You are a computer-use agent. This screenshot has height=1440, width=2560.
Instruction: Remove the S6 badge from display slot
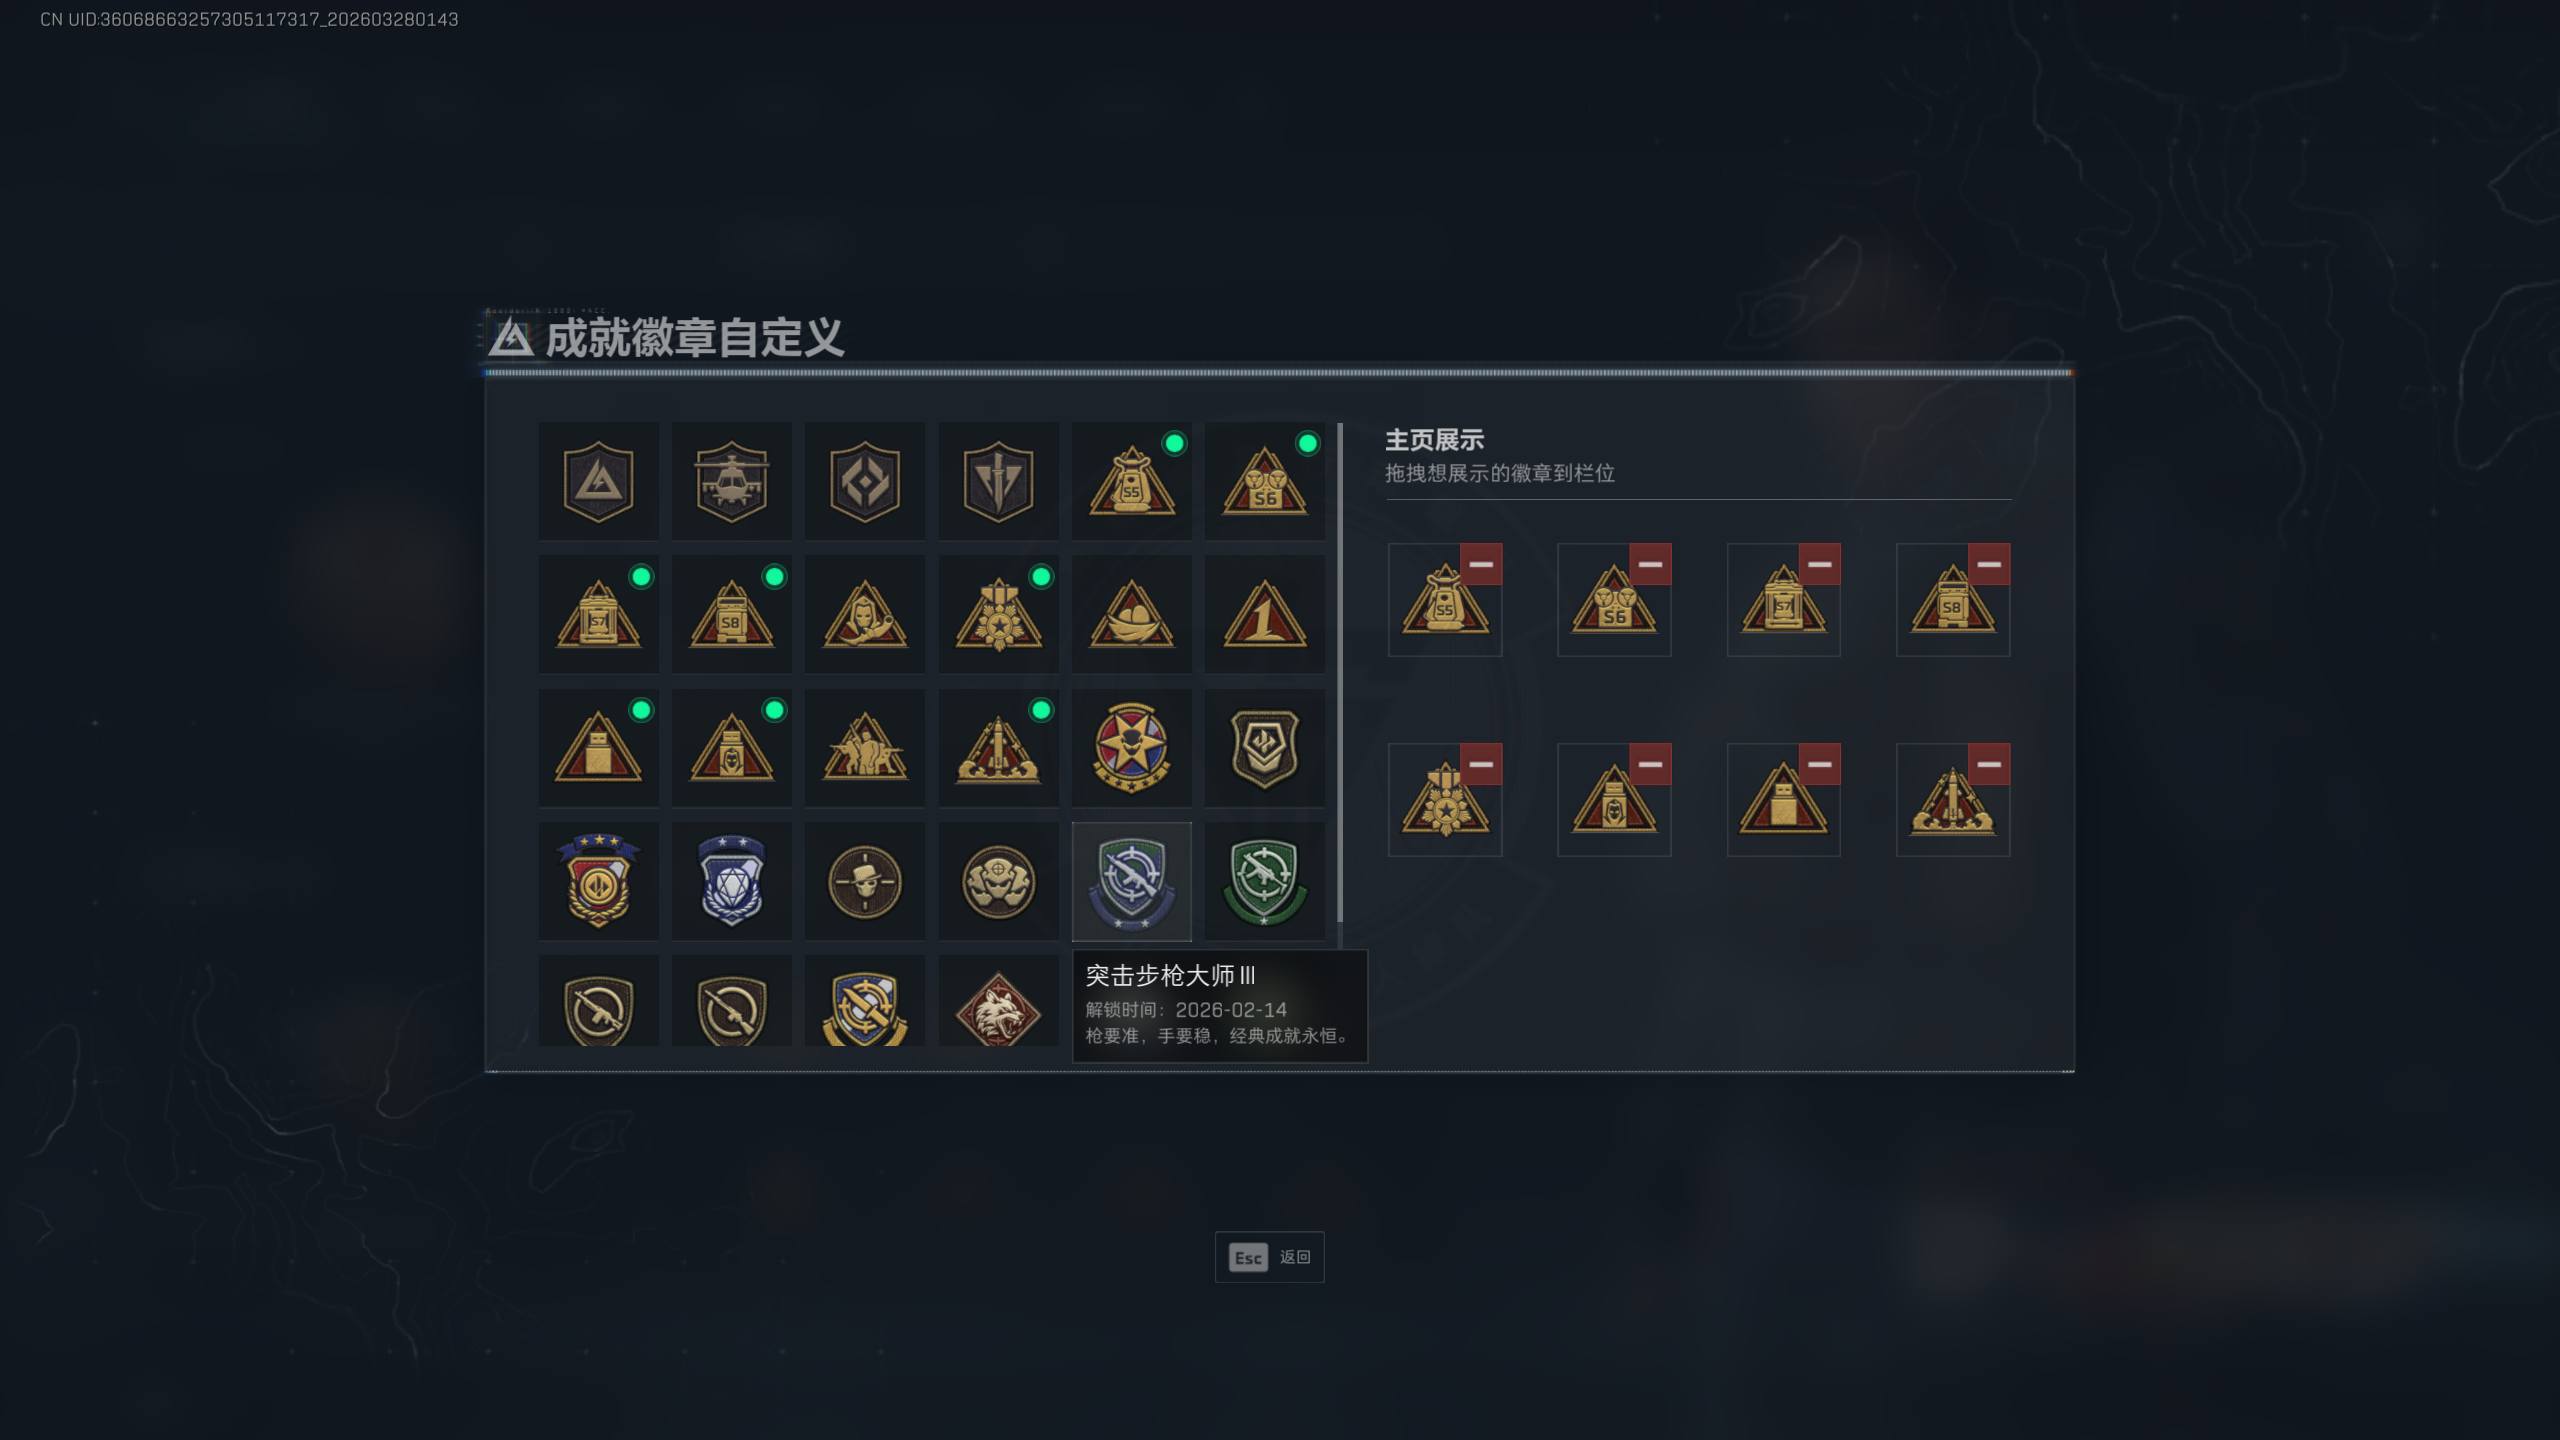pos(1650,564)
